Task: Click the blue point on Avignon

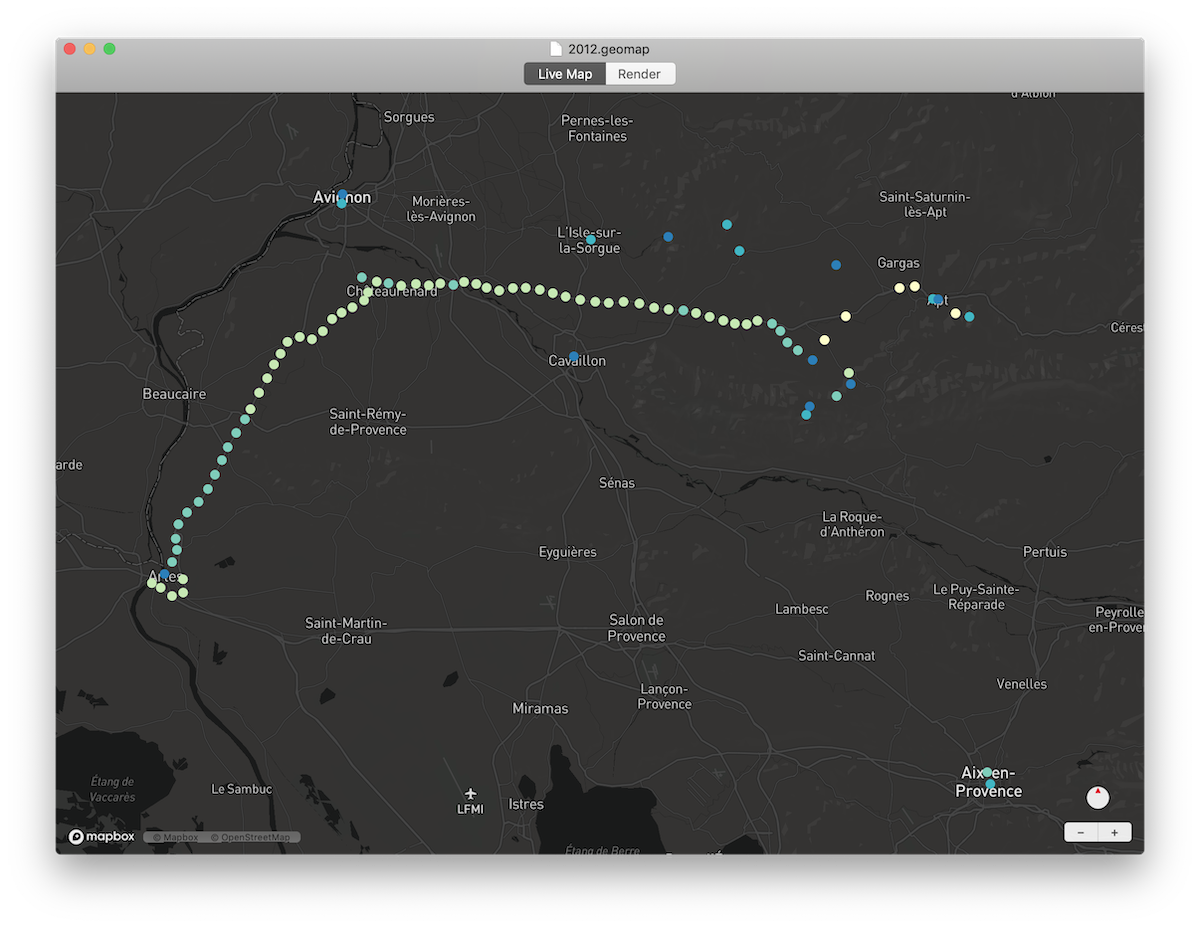Action: point(342,195)
